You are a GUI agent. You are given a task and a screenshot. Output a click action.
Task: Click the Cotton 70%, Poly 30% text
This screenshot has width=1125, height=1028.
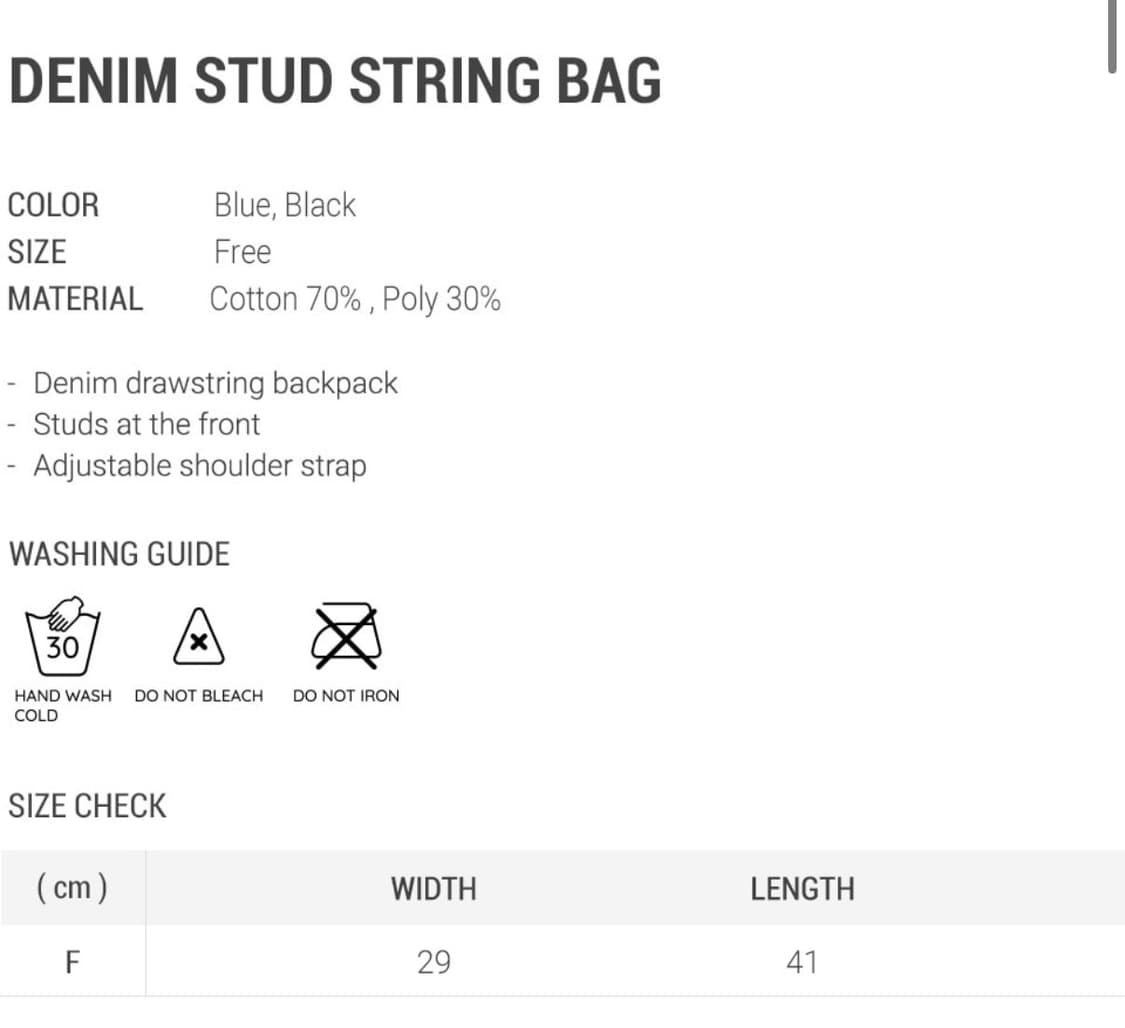click(355, 299)
